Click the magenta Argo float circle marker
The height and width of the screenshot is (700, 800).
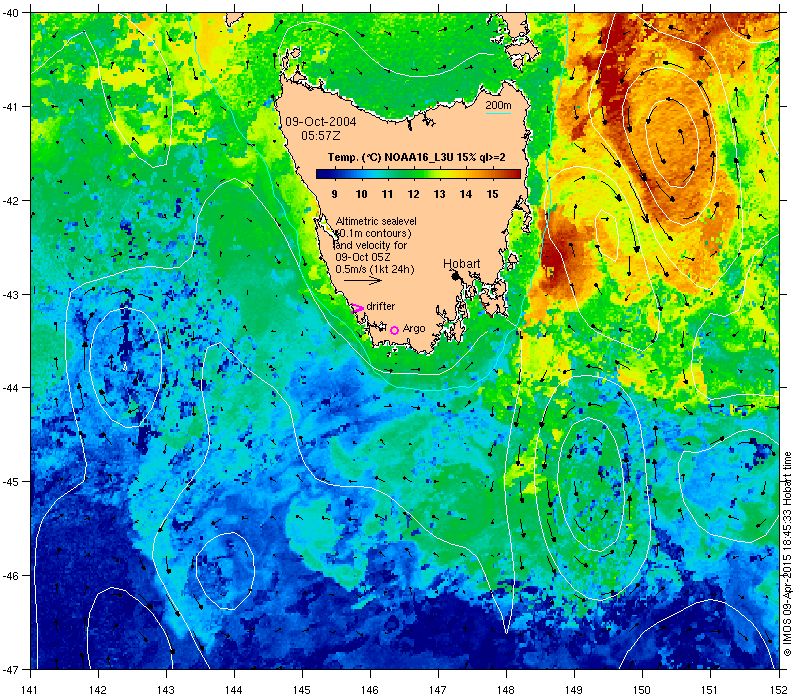(394, 330)
